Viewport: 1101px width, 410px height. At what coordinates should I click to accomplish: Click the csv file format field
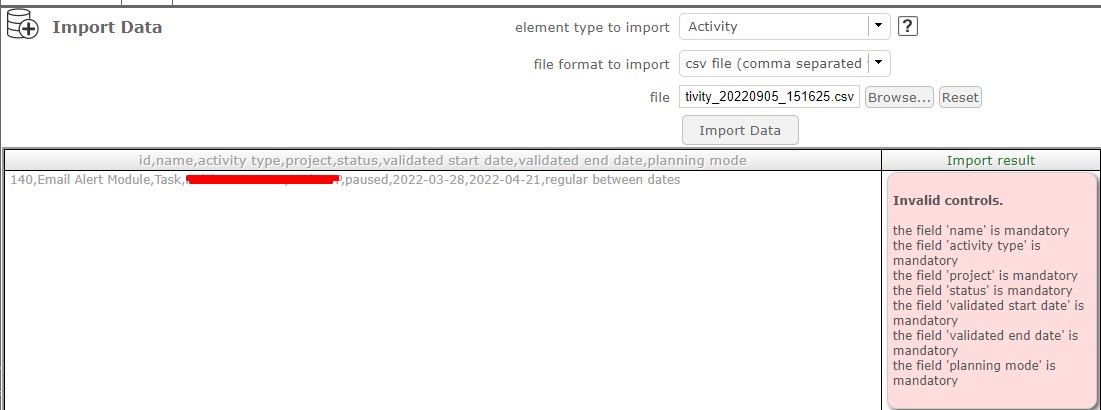773,63
